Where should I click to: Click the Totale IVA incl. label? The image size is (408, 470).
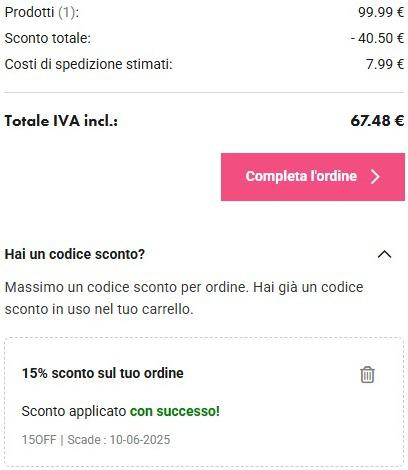61,121
